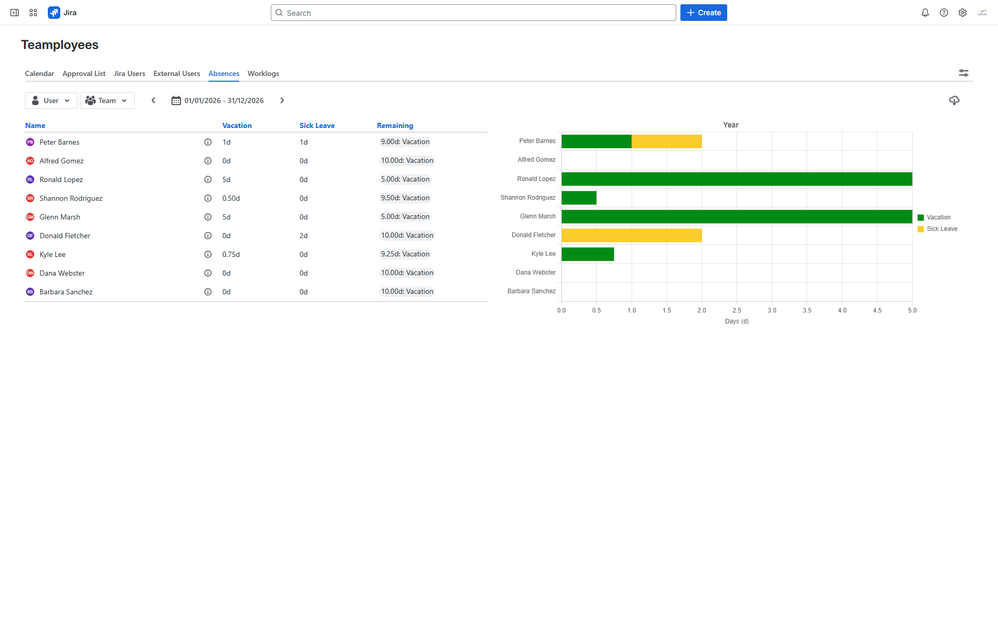Viewport: 998px width, 624px height.
Task: Open the Jira settings gear icon
Action: [962, 13]
